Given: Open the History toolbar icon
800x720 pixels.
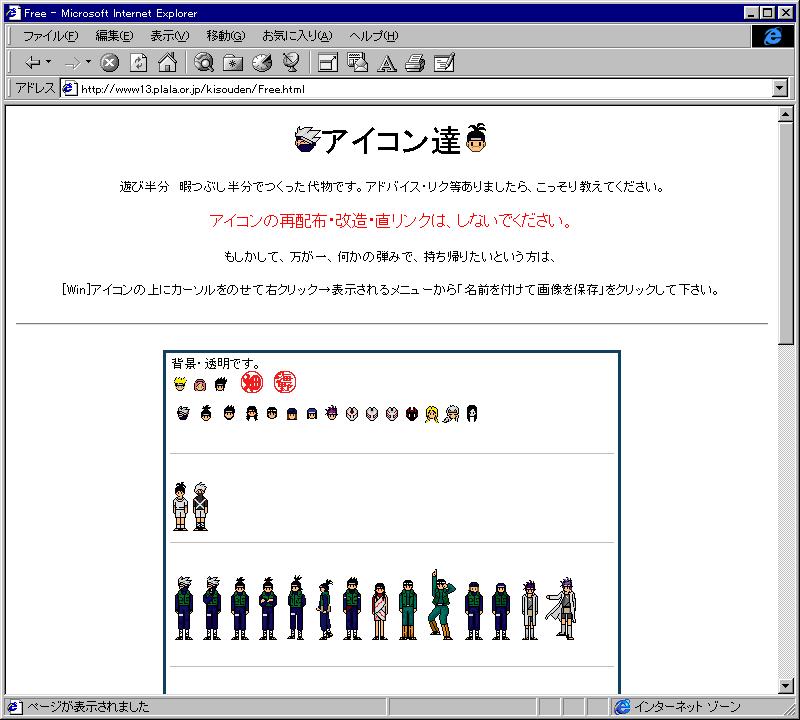Looking at the screenshot, I should point(262,63).
